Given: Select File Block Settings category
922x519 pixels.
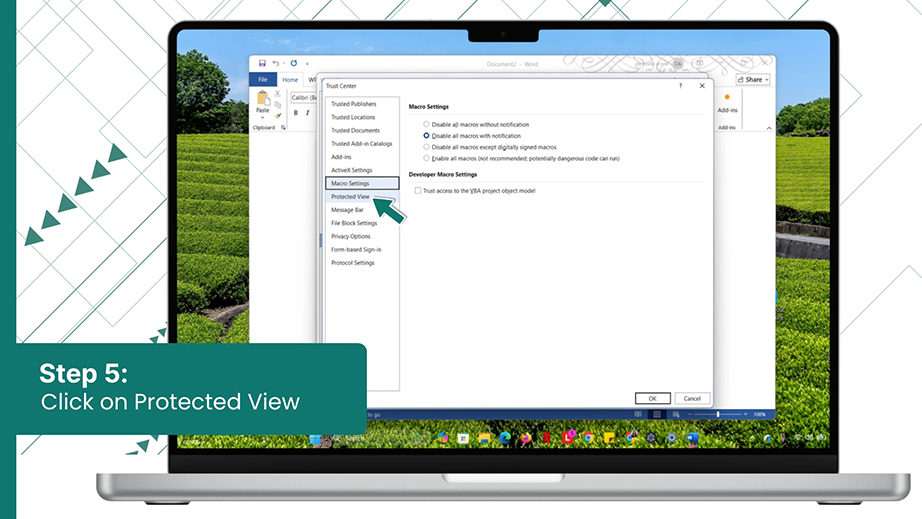Looking at the screenshot, I should 354,223.
